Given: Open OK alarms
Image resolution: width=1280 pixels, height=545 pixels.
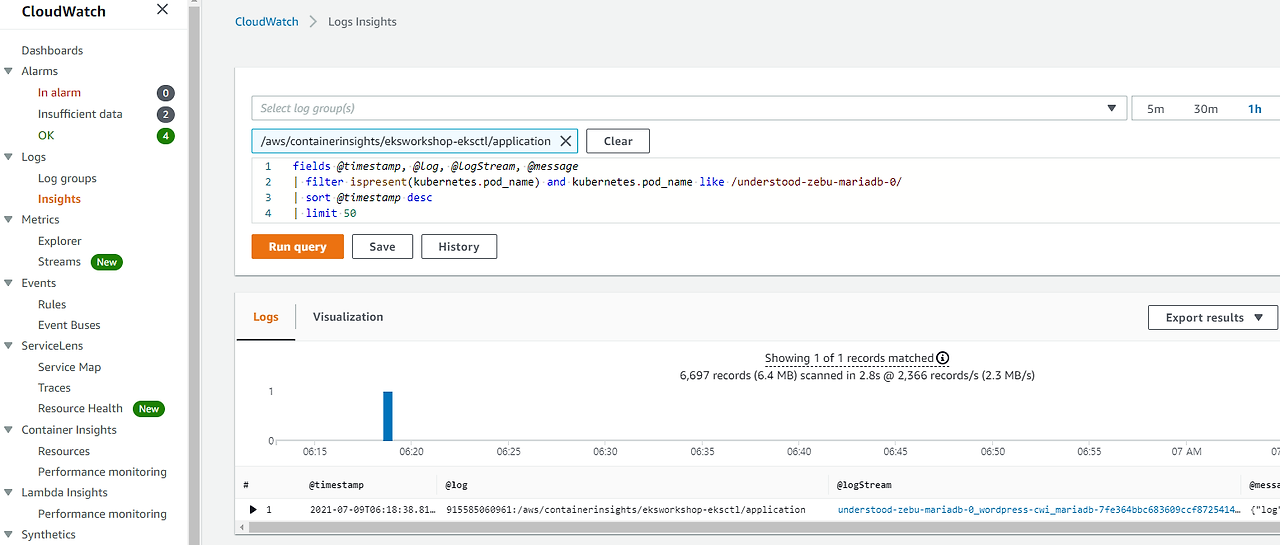Looking at the screenshot, I should (46, 135).
